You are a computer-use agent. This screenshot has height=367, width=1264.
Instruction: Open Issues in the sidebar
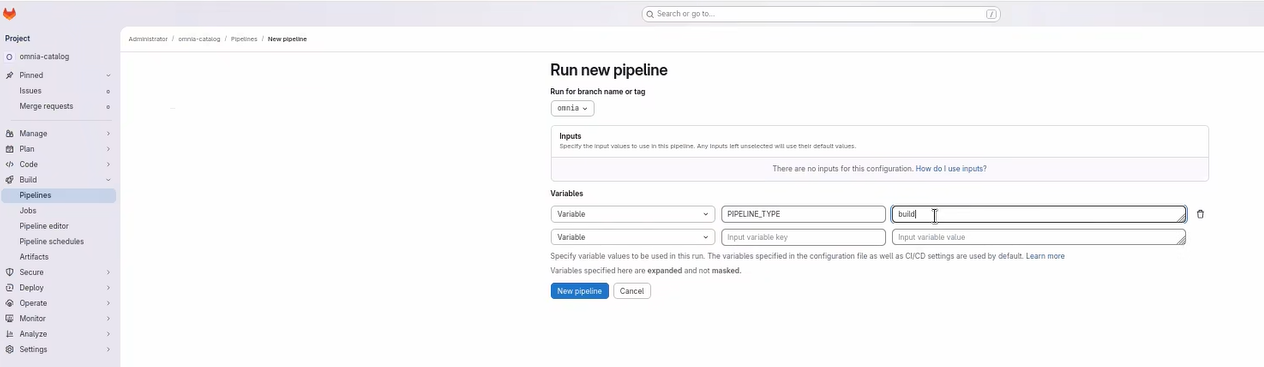tap(60, 91)
